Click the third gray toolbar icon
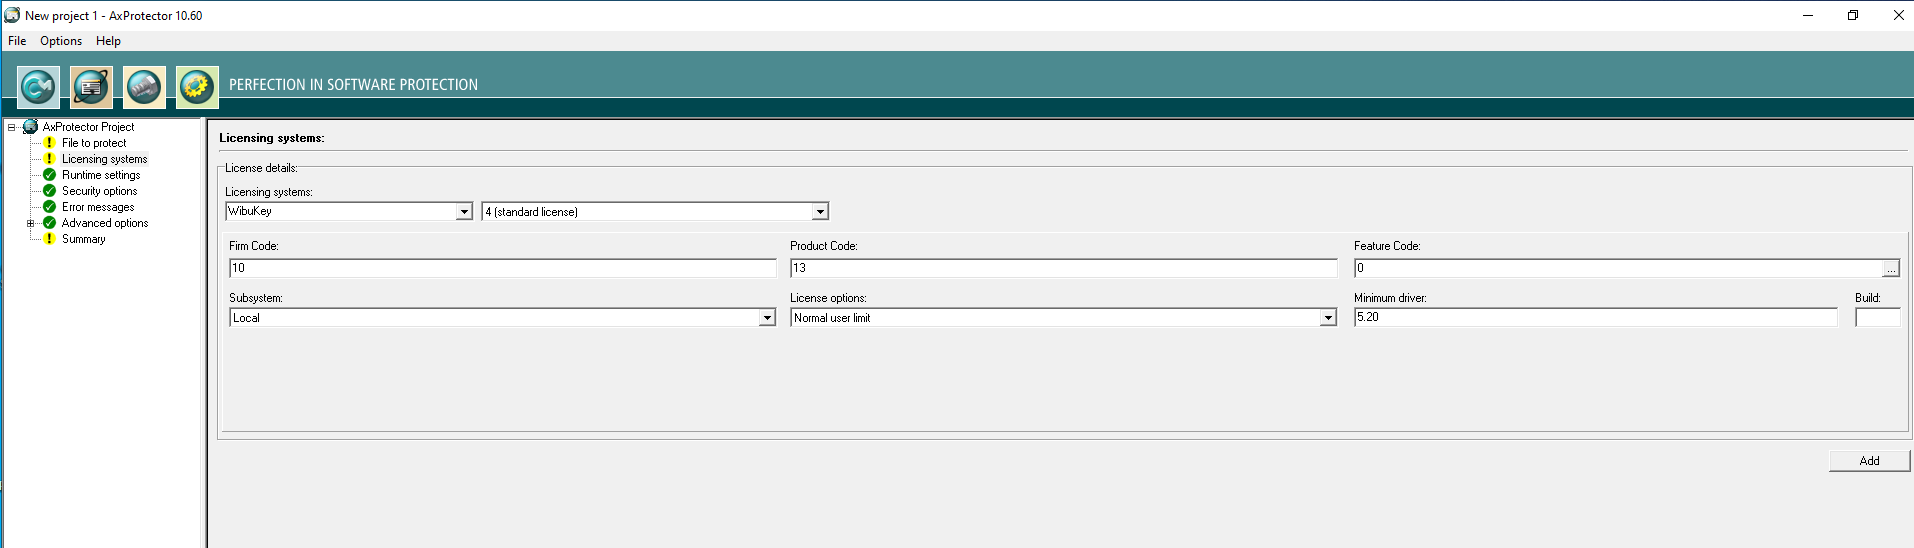This screenshot has width=1914, height=548. [x=144, y=87]
